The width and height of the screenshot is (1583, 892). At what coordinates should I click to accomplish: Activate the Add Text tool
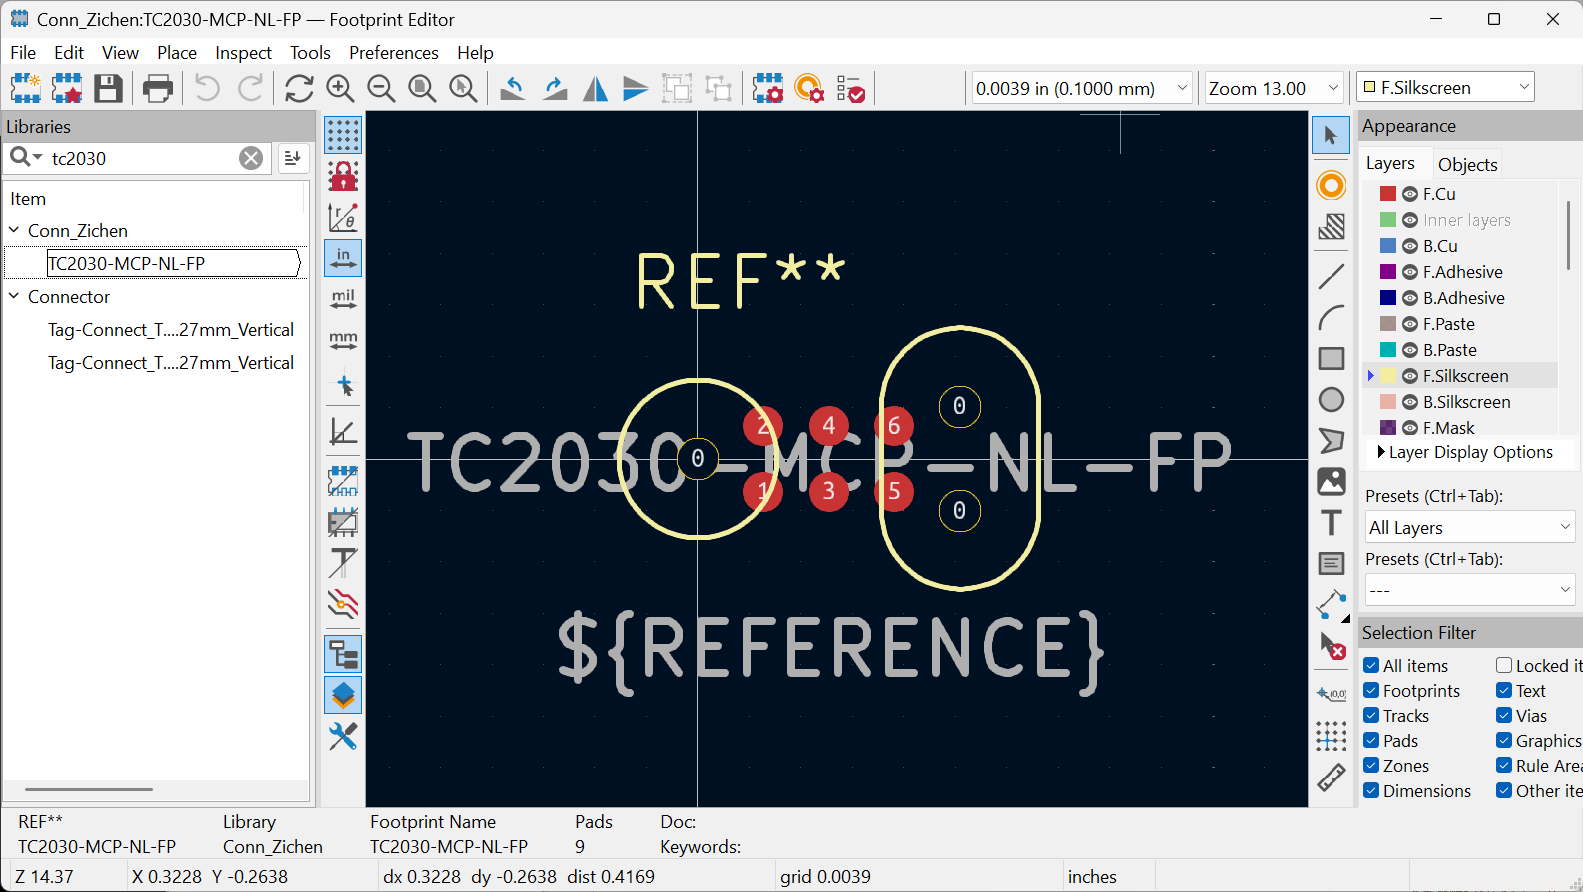1331,523
